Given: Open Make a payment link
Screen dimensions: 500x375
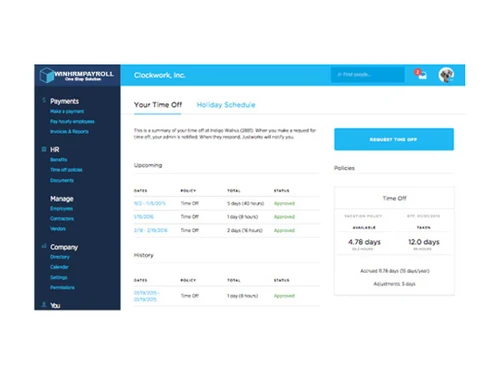Looking at the screenshot, I should click(x=67, y=111).
